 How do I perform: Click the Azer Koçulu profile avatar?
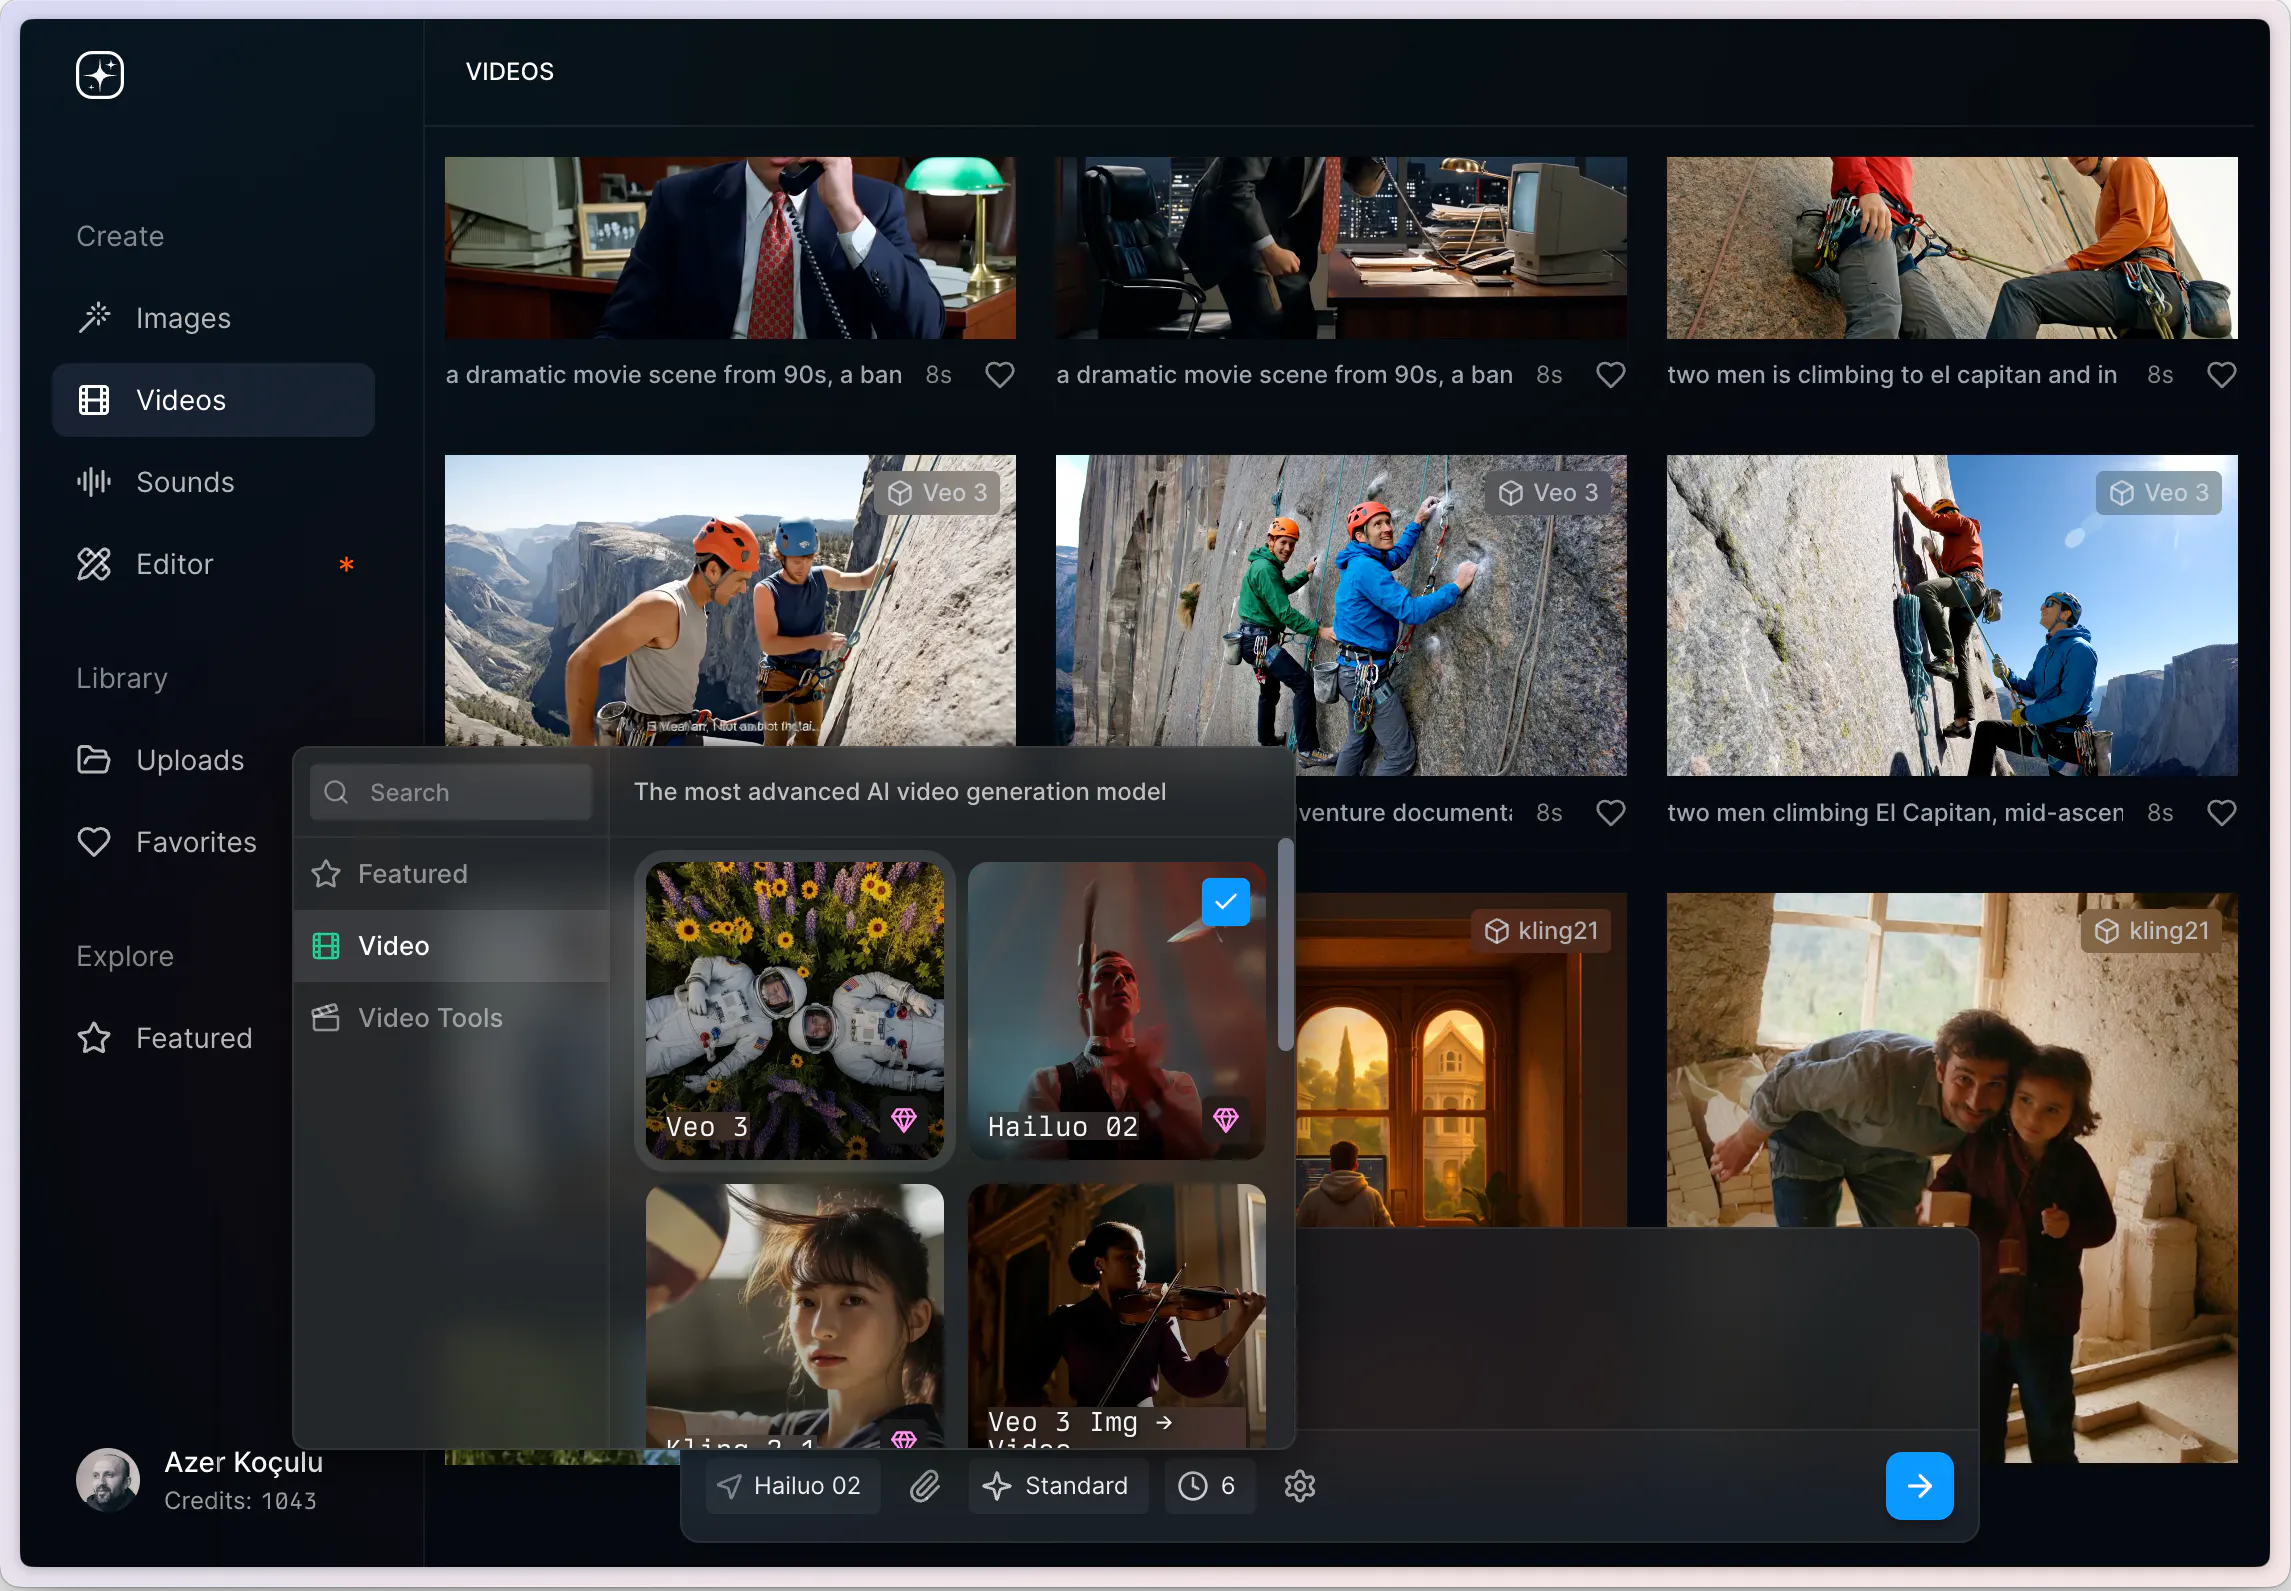tap(108, 1480)
